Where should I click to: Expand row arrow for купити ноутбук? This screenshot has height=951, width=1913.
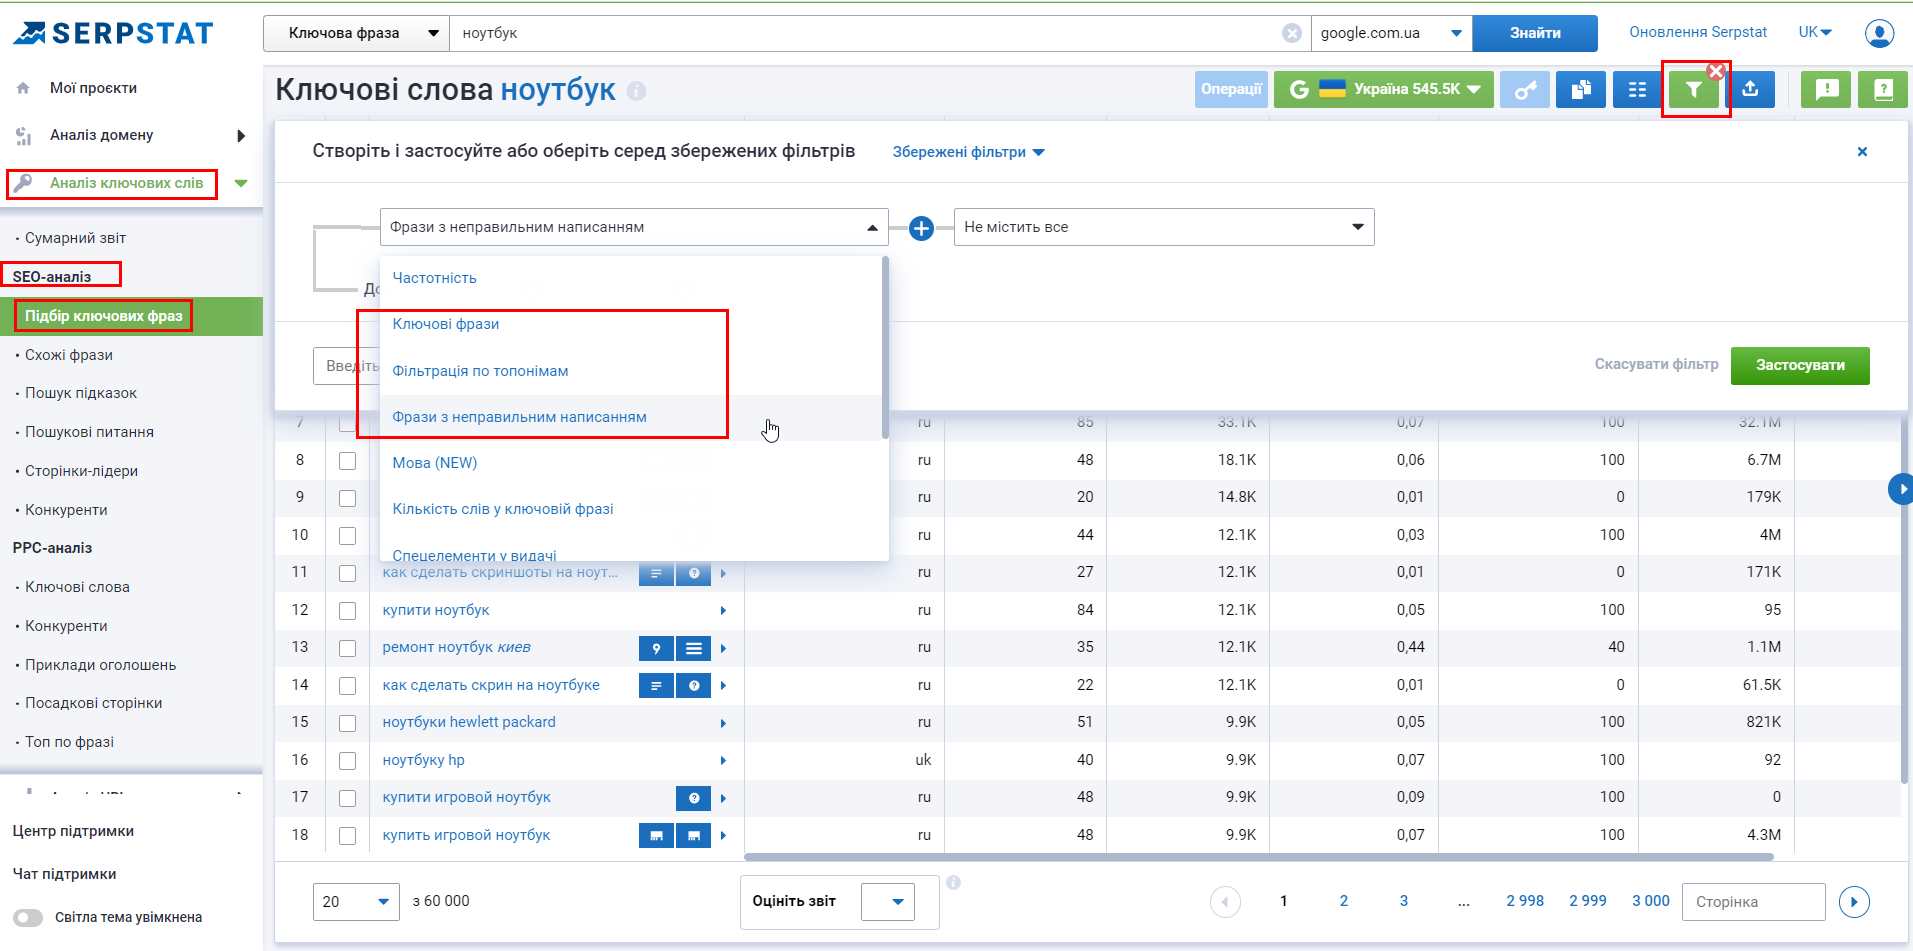click(x=723, y=611)
